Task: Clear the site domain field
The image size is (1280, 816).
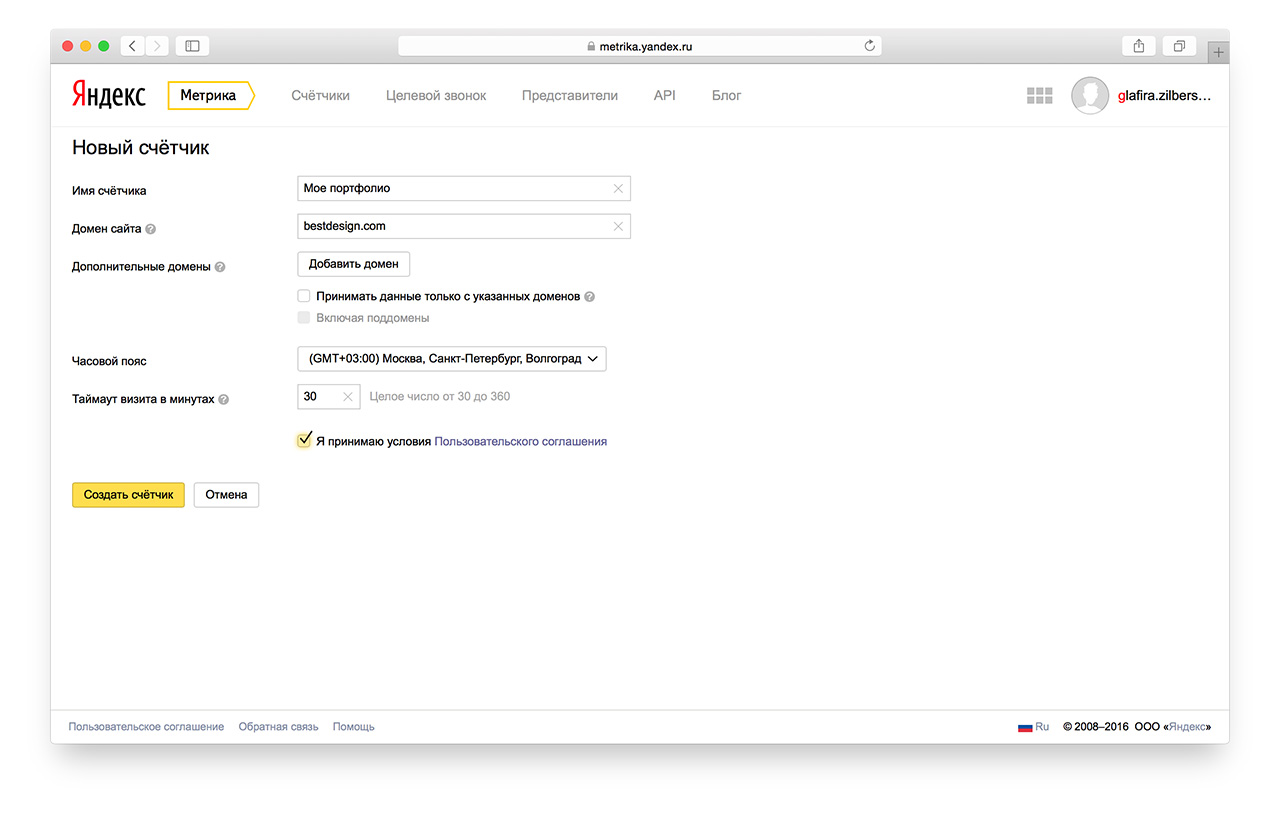Action: point(618,227)
